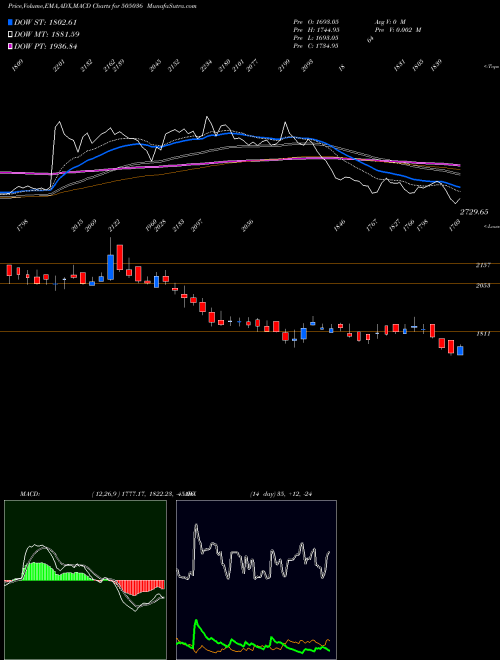Viewport: 500px width, 660px height.
Task: Click the 2137 horizontal level label
Action: [483, 265]
